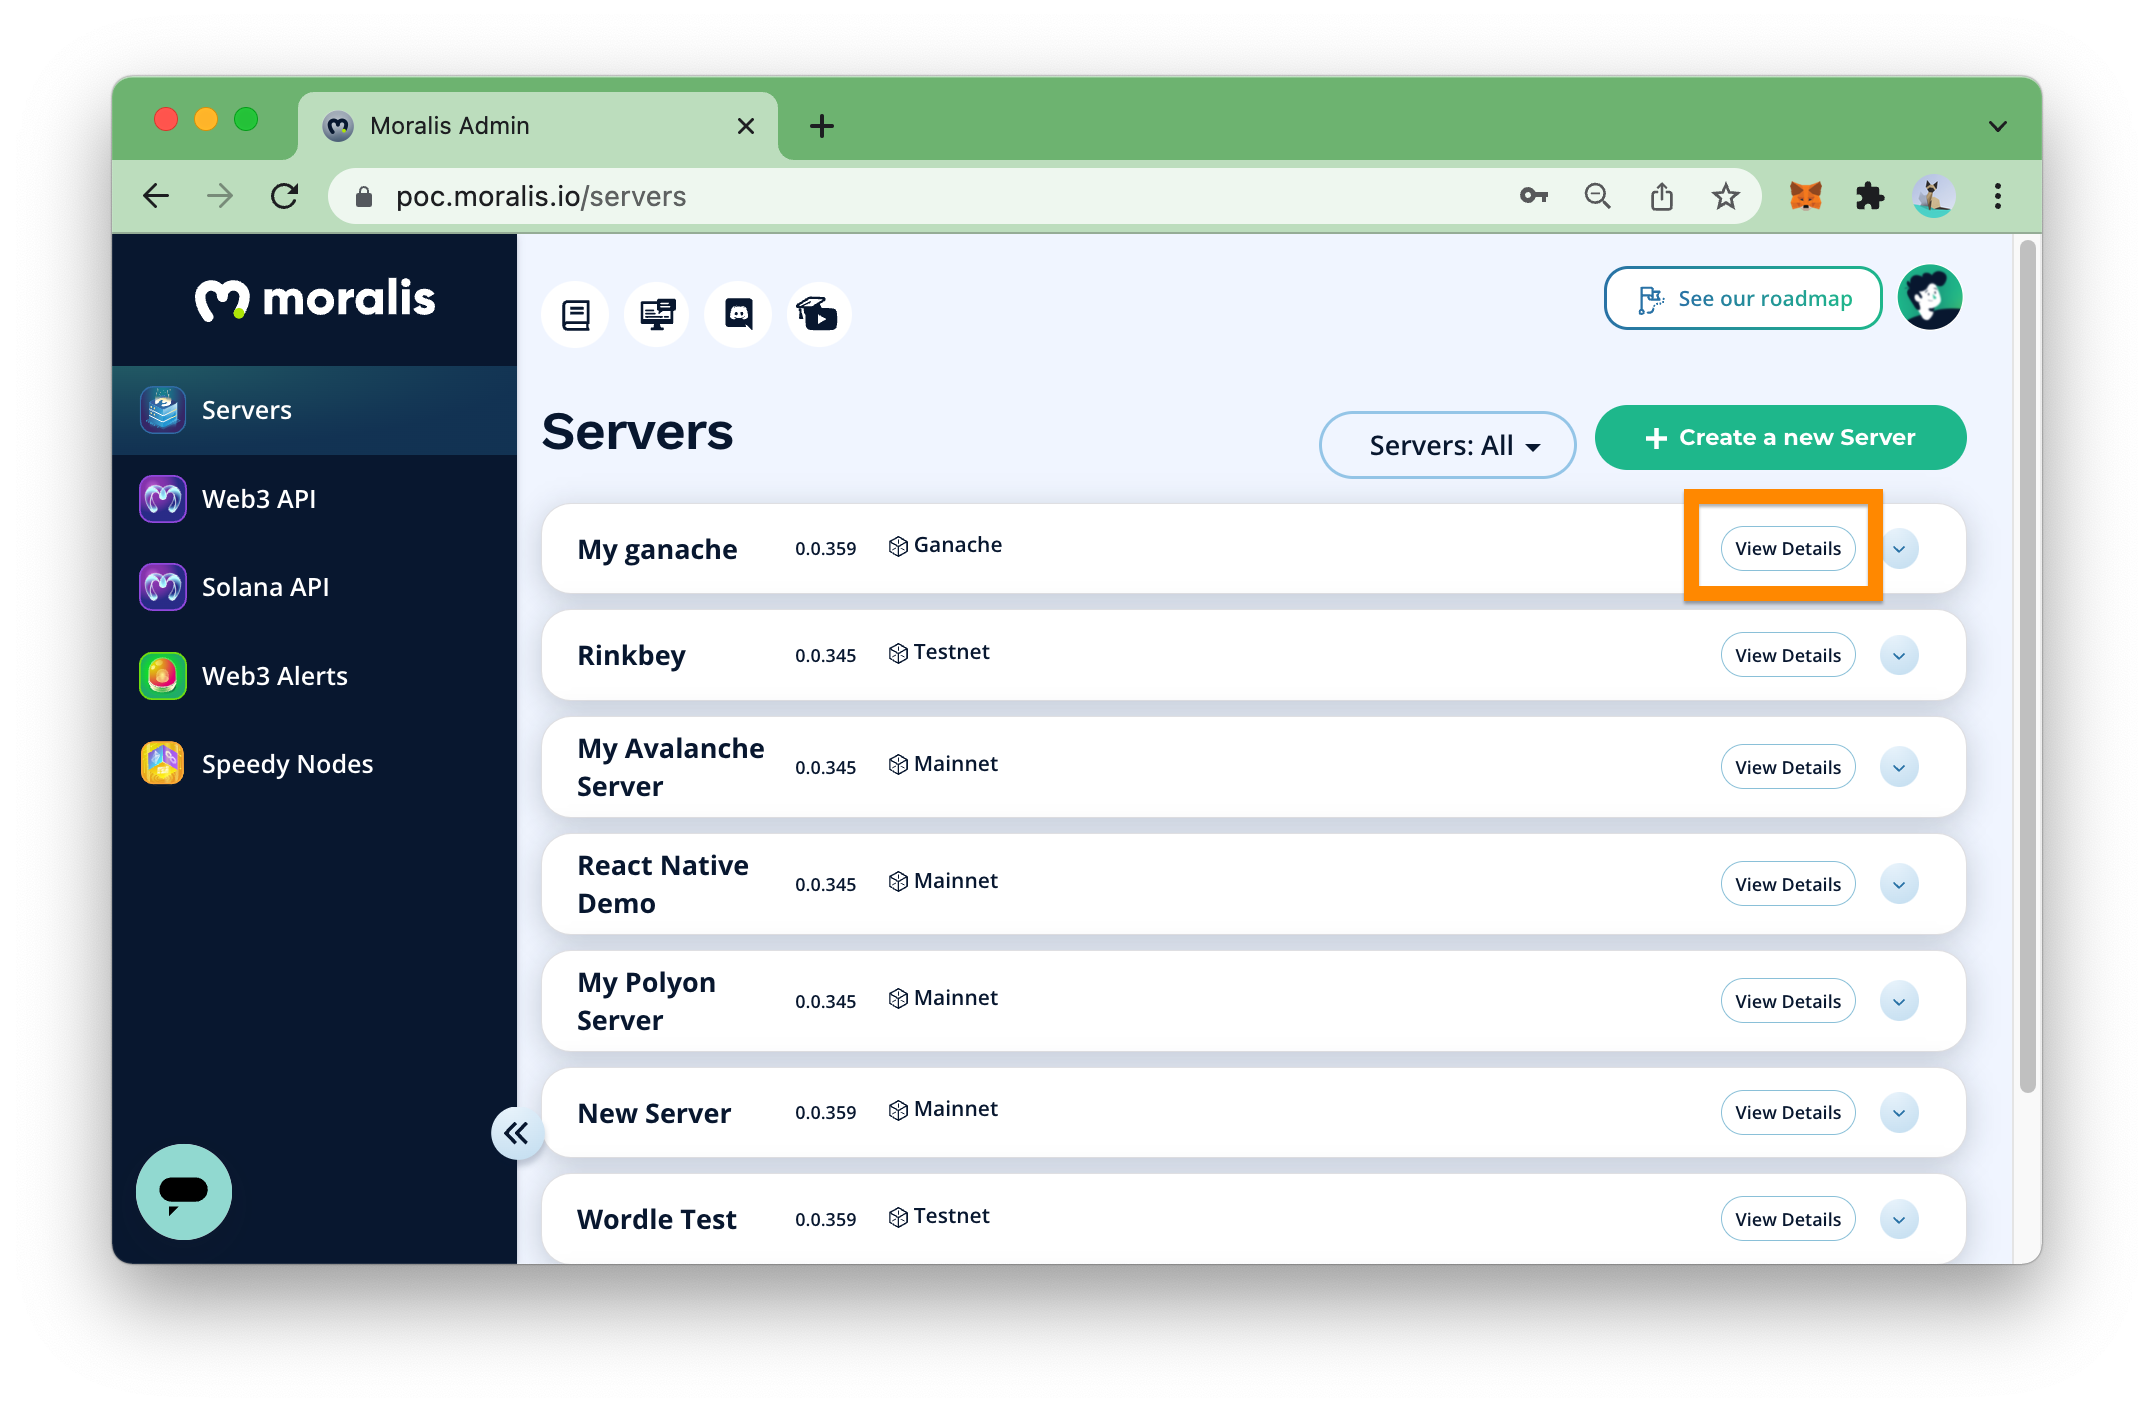The height and width of the screenshot is (1412, 2154).
Task: Open the Discord icon
Action: 738,315
